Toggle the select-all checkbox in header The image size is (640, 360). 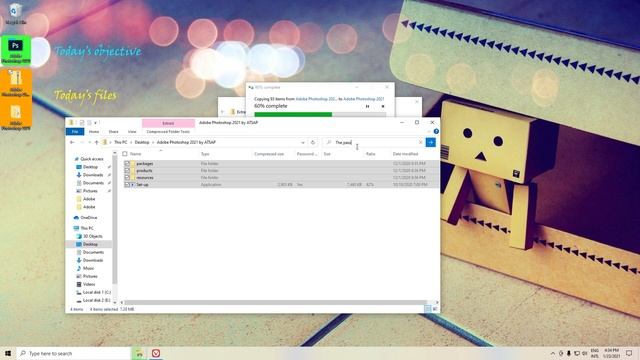(125, 154)
